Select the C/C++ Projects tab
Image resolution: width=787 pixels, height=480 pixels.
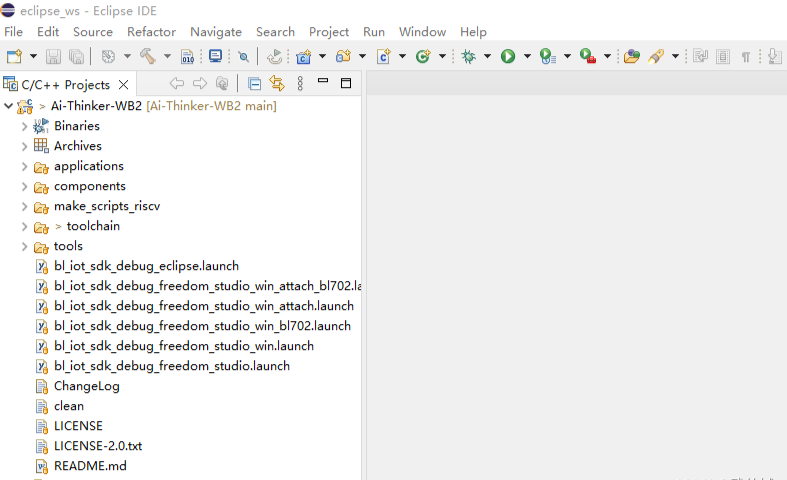point(65,84)
